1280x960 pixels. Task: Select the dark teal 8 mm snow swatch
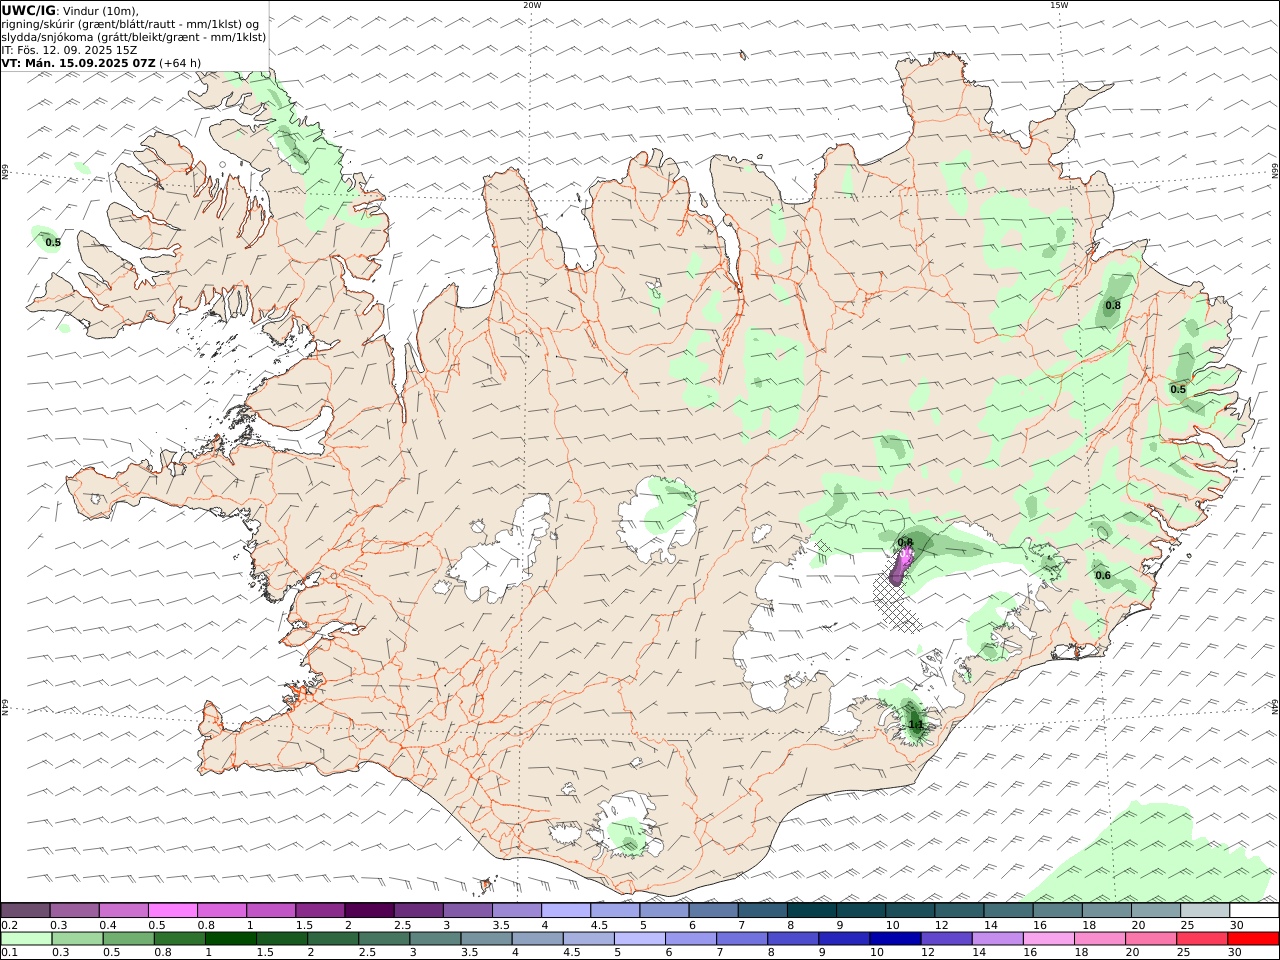tap(812, 910)
